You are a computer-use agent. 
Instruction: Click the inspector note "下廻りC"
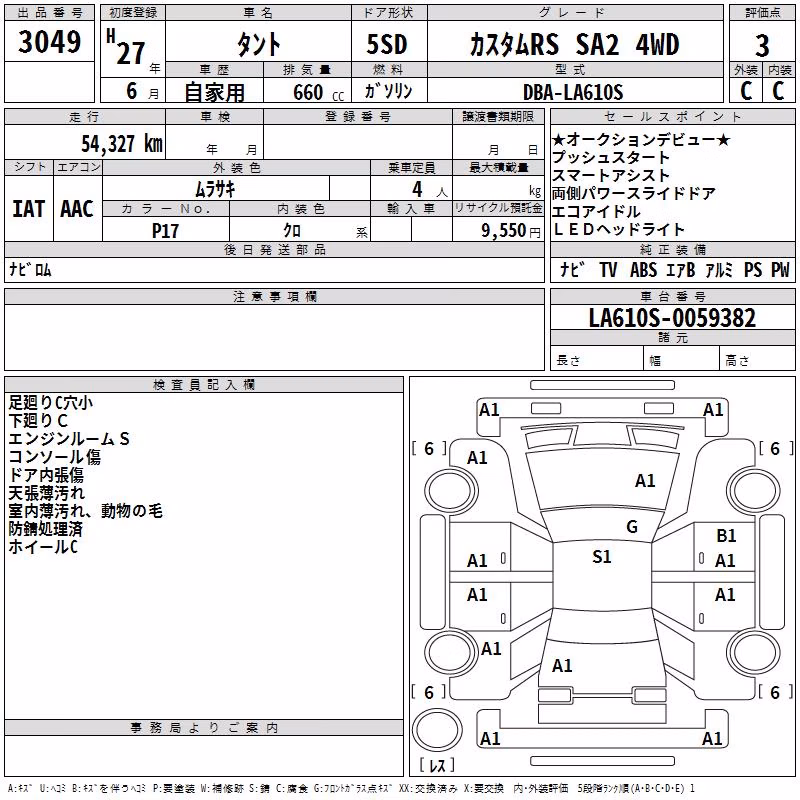coord(38,421)
